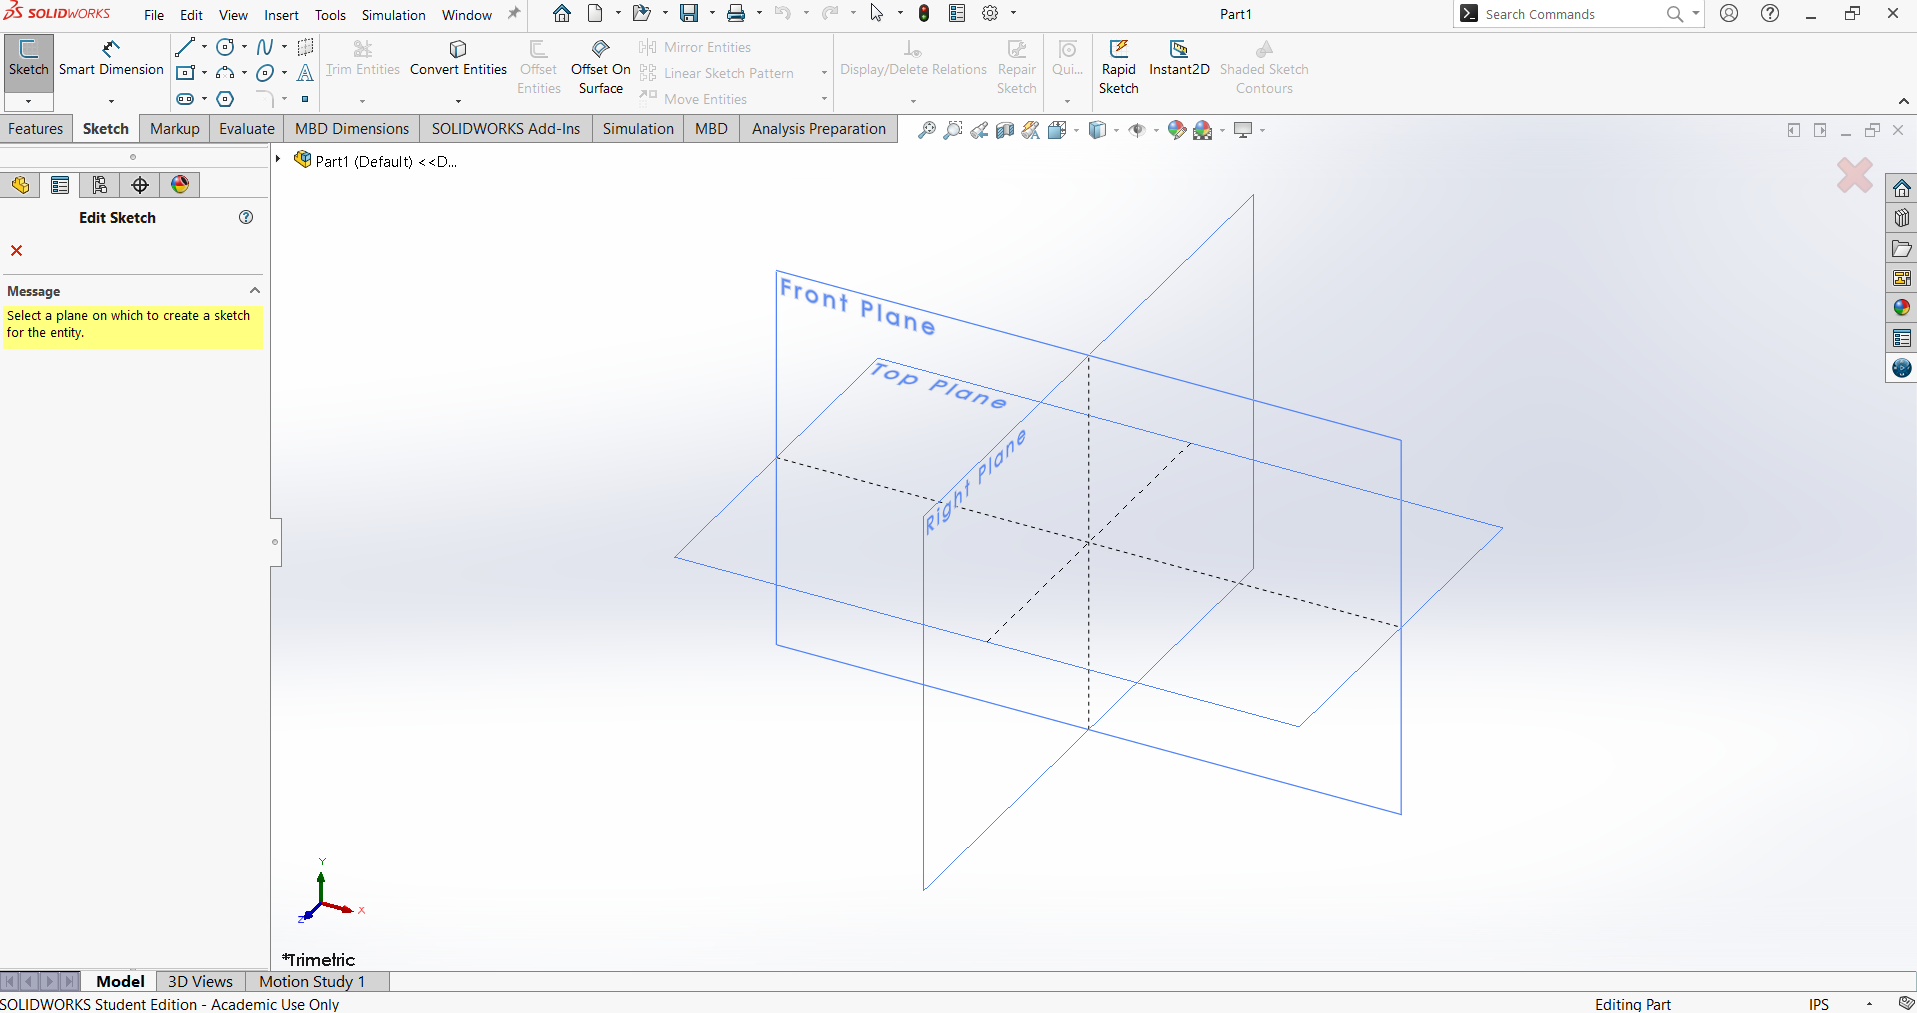Expand the Part1 flyout tree
This screenshot has height=1013, width=1917.
[278, 159]
